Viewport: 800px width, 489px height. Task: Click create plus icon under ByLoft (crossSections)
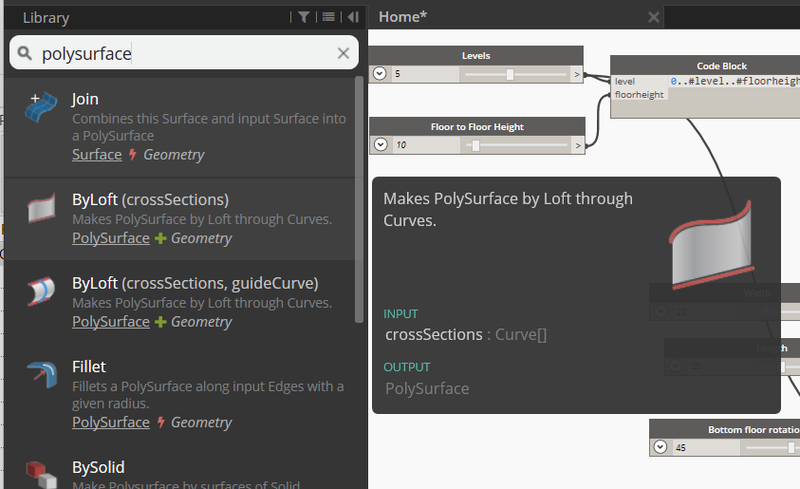tap(161, 238)
